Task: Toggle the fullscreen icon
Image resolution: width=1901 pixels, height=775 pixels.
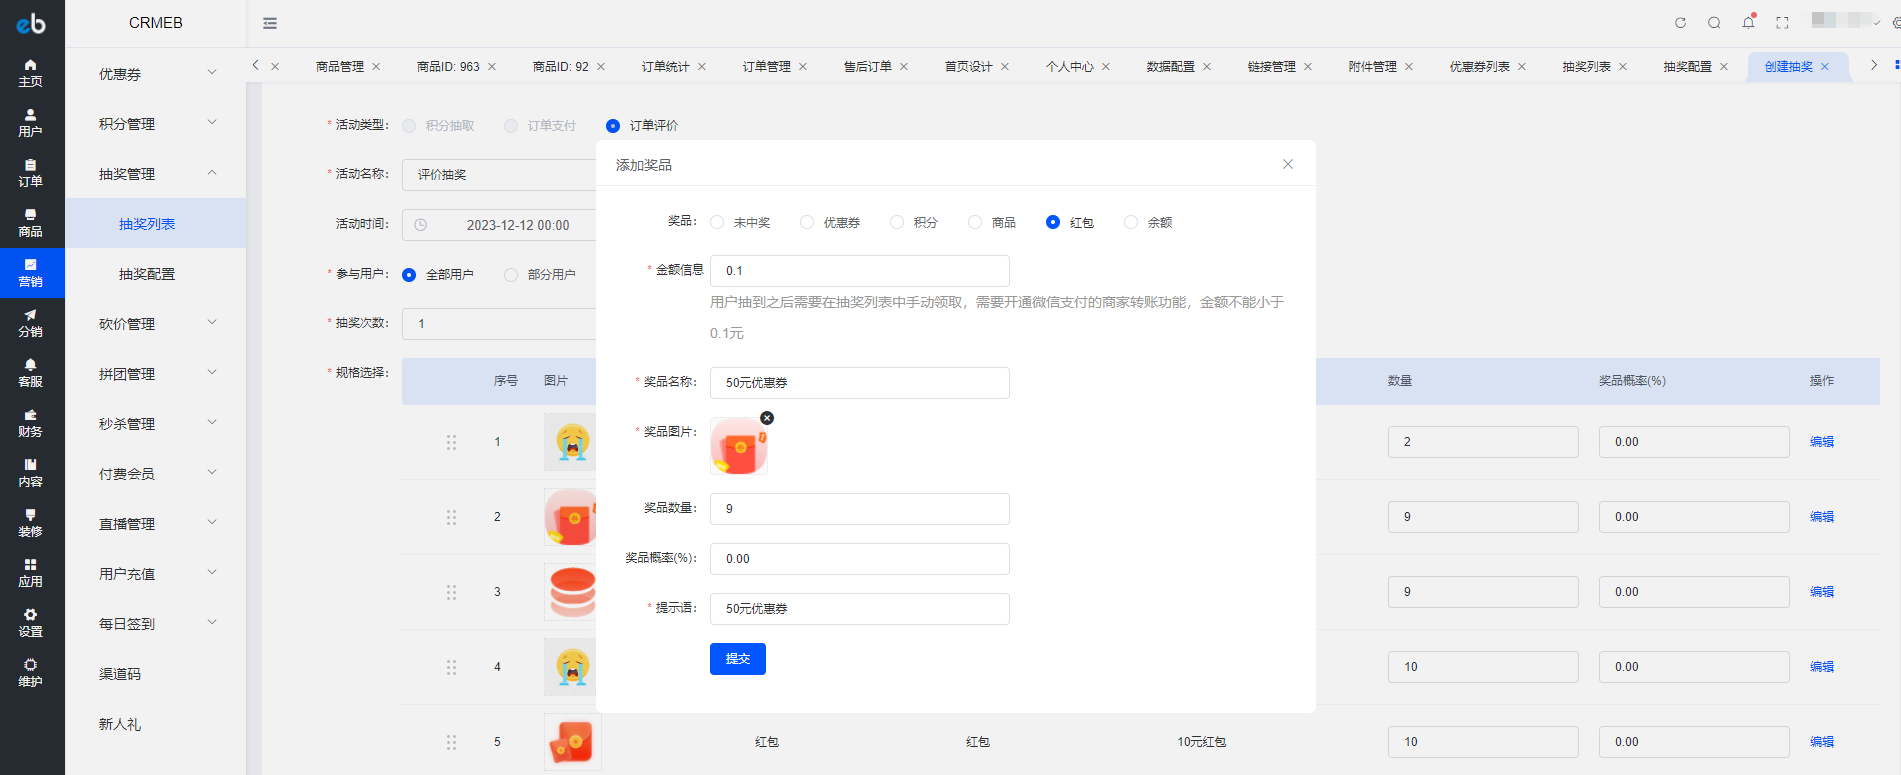Action: [1782, 23]
